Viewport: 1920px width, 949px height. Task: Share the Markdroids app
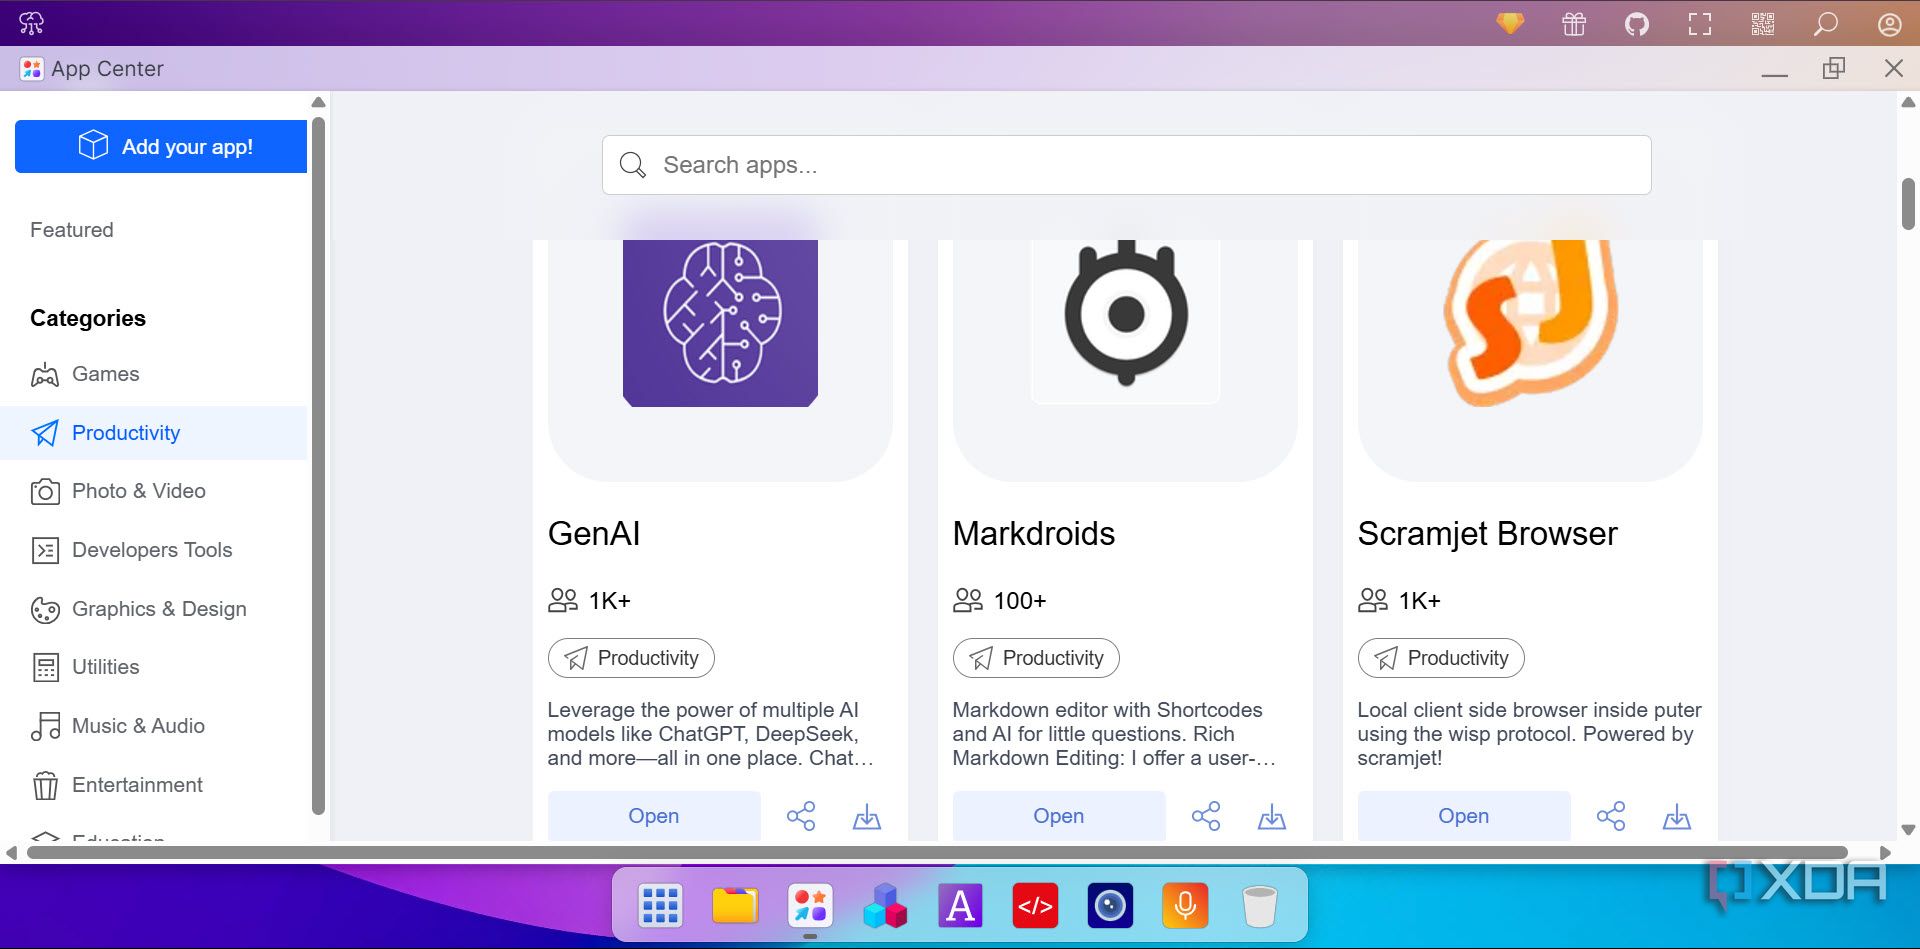pos(1206,816)
